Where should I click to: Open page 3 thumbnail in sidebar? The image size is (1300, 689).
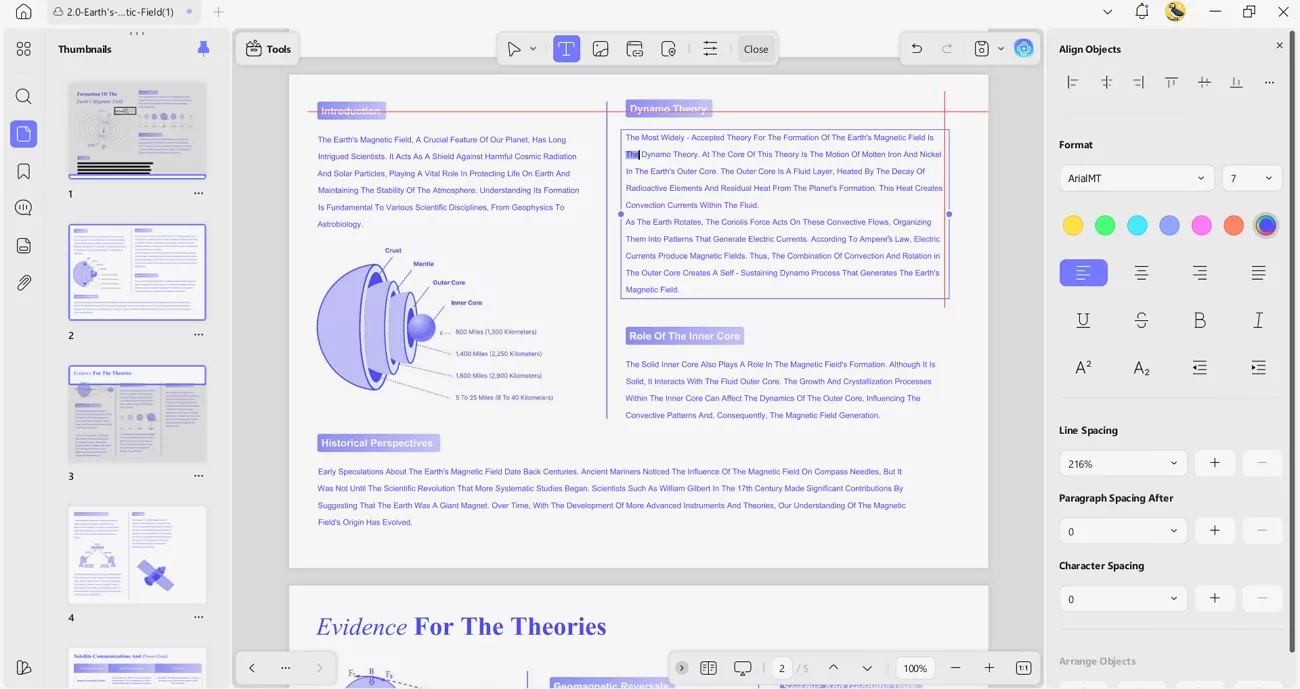coord(137,413)
